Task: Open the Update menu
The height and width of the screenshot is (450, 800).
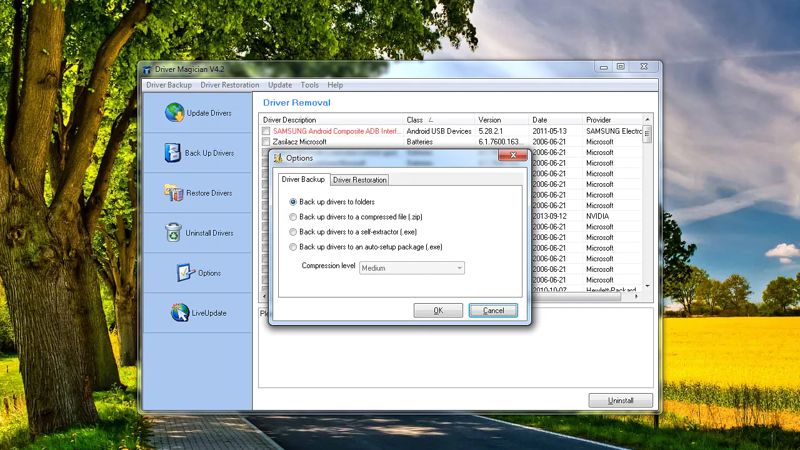Action: 280,85
